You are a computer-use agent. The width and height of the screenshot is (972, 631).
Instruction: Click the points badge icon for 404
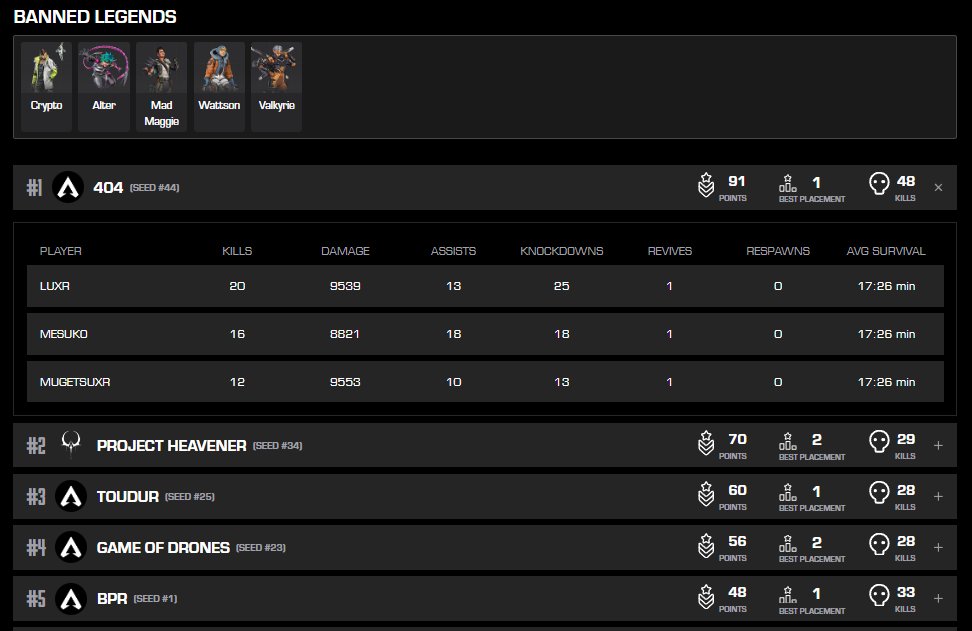coord(706,185)
